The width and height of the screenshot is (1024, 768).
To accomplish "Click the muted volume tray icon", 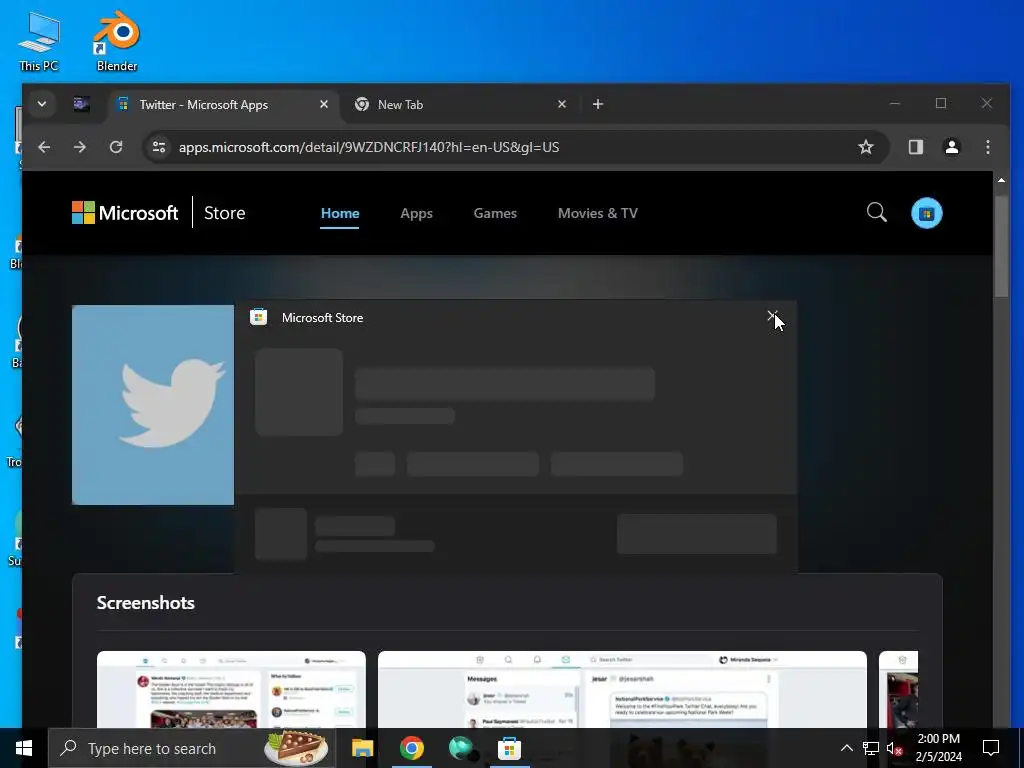I will 894,748.
